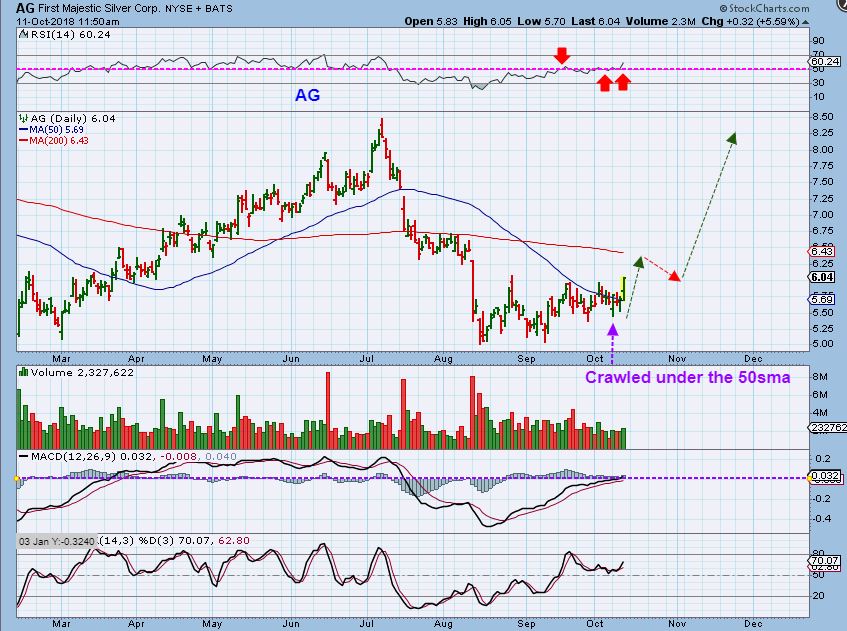
Task: Click the 0.032 MACD value tag
Action: (x=825, y=476)
